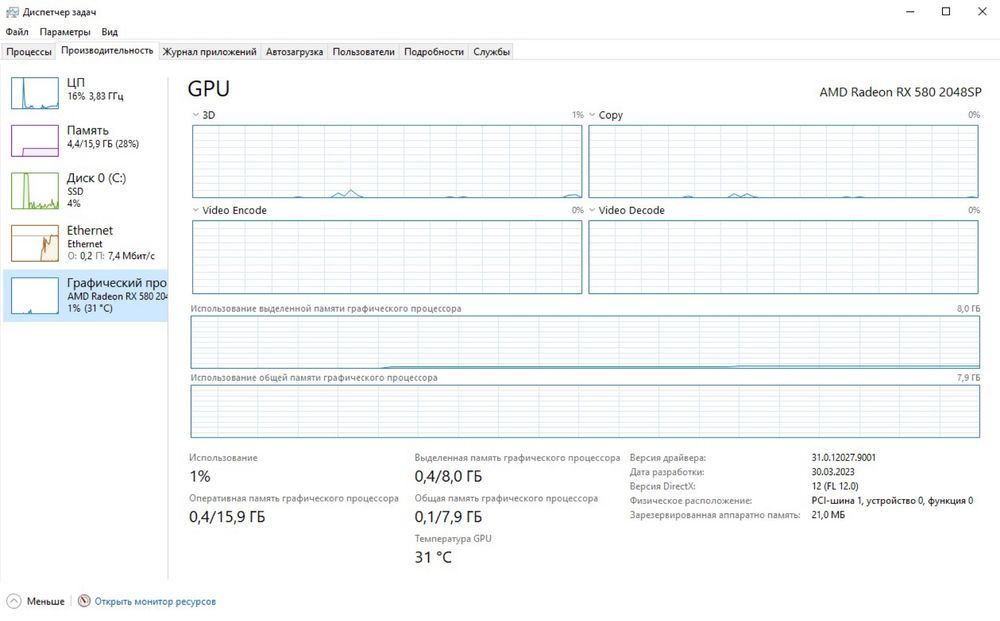
Task: Close the Диспетчер задач window
Action: pos(982,11)
